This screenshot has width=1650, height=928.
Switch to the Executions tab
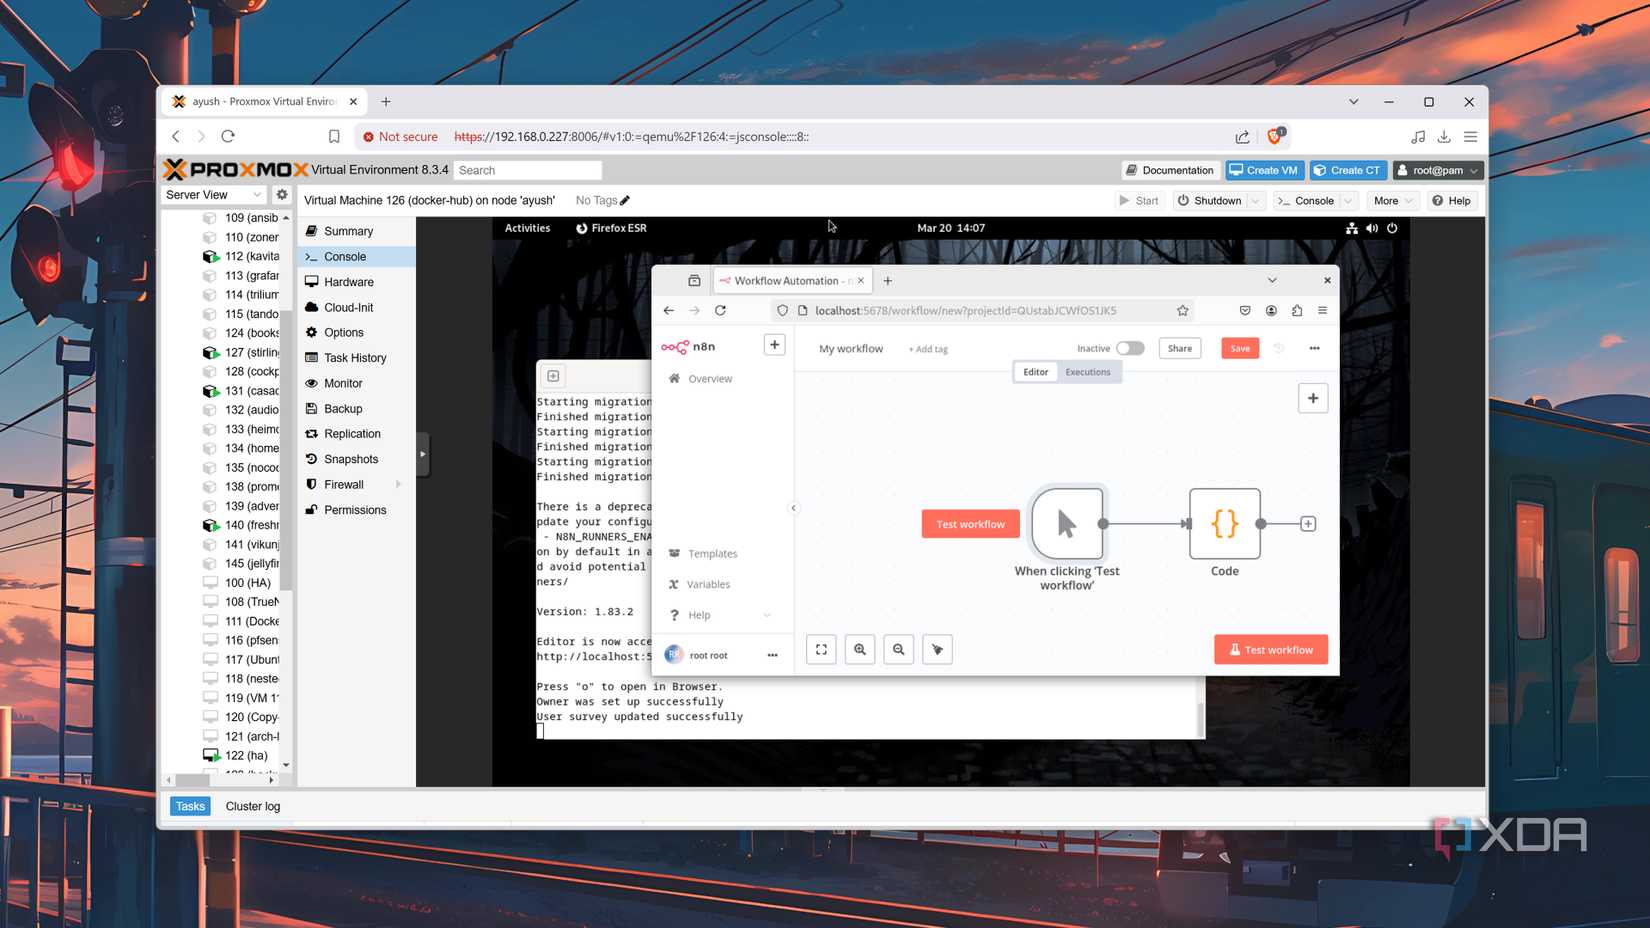click(x=1088, y=371)
